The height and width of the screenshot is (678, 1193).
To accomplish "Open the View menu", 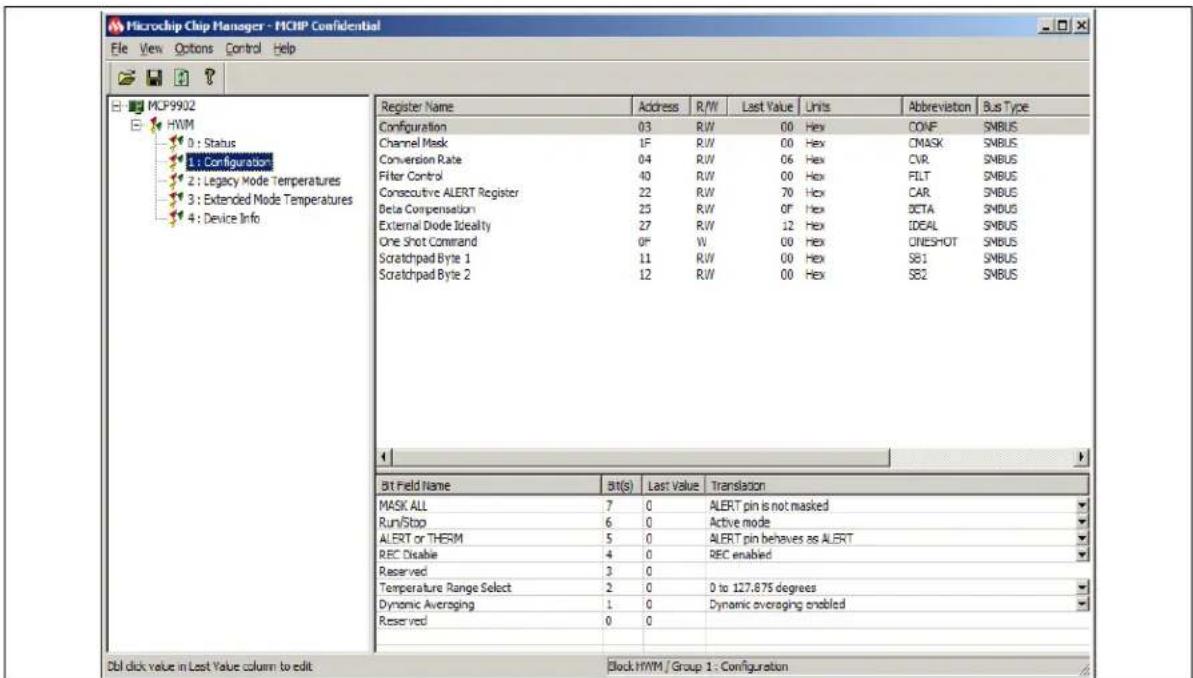I will pyautogui.click(x=151, y=49).
